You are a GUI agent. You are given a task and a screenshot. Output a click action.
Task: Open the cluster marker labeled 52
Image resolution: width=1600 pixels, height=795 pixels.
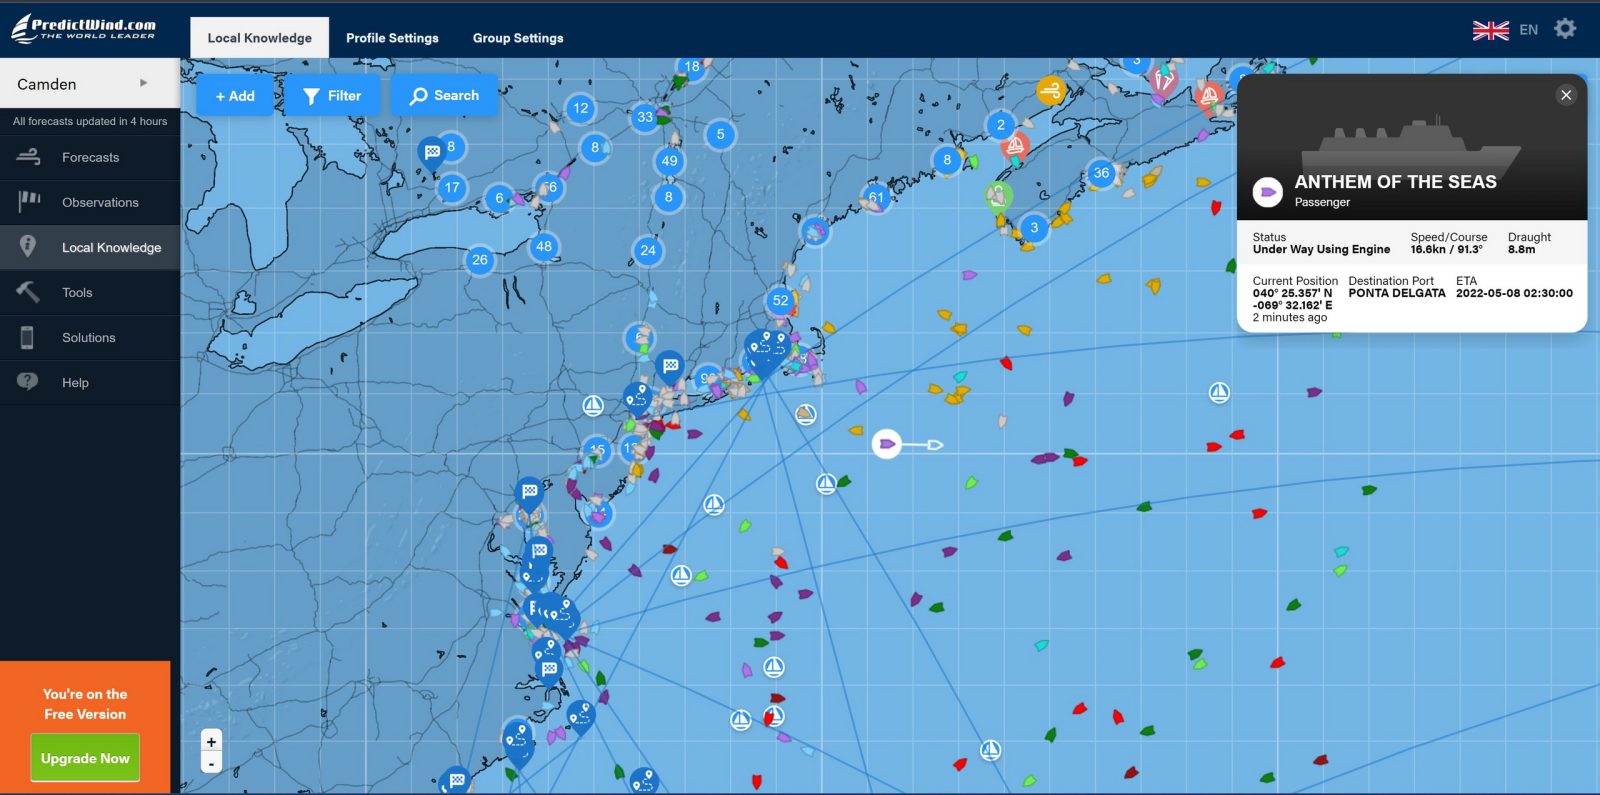(x=780, y=300)
